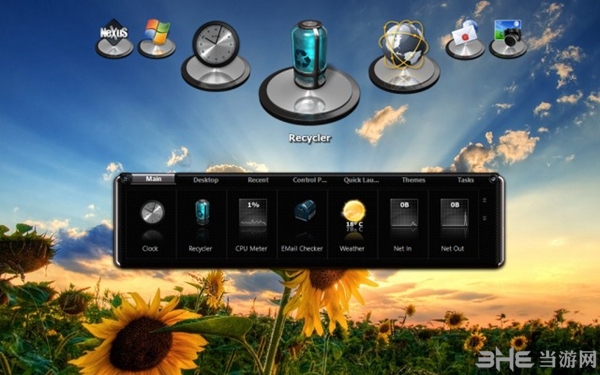
Task: Click the upper double-chevron scroll arrow on shelf
Action: [x=484, y=200]
